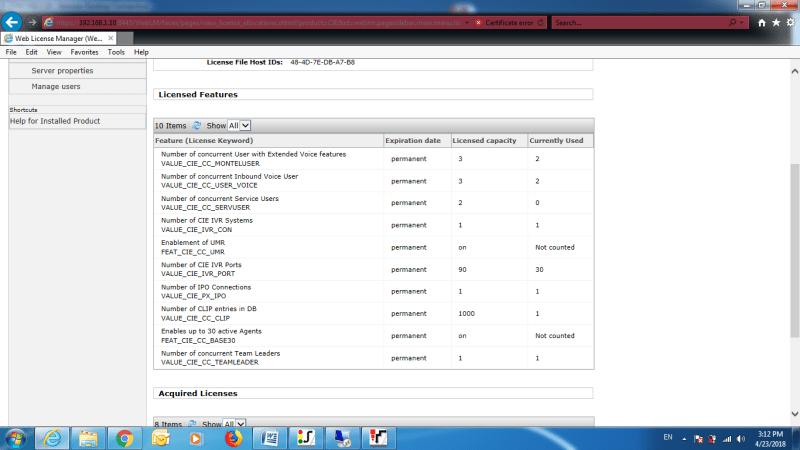Click the browser Forward arrow button
This screenshot has height=450, width=800.
click(x=32, y=22)
